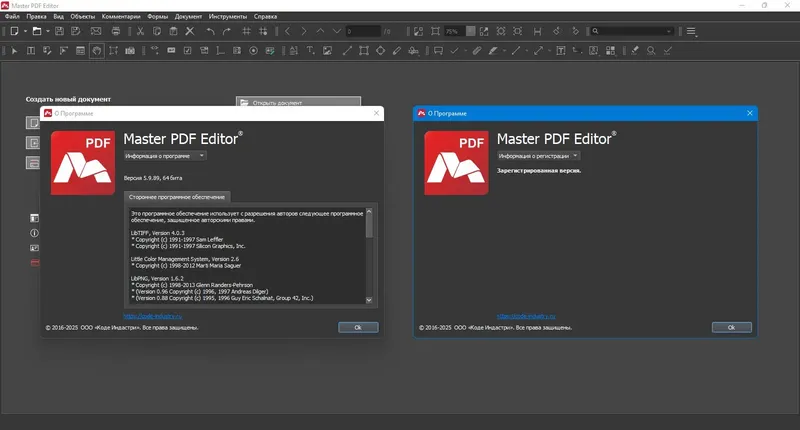This screenshot has width=800, height=430.
Task: Select the snapshot camera tool
Action: pos(130,51)
